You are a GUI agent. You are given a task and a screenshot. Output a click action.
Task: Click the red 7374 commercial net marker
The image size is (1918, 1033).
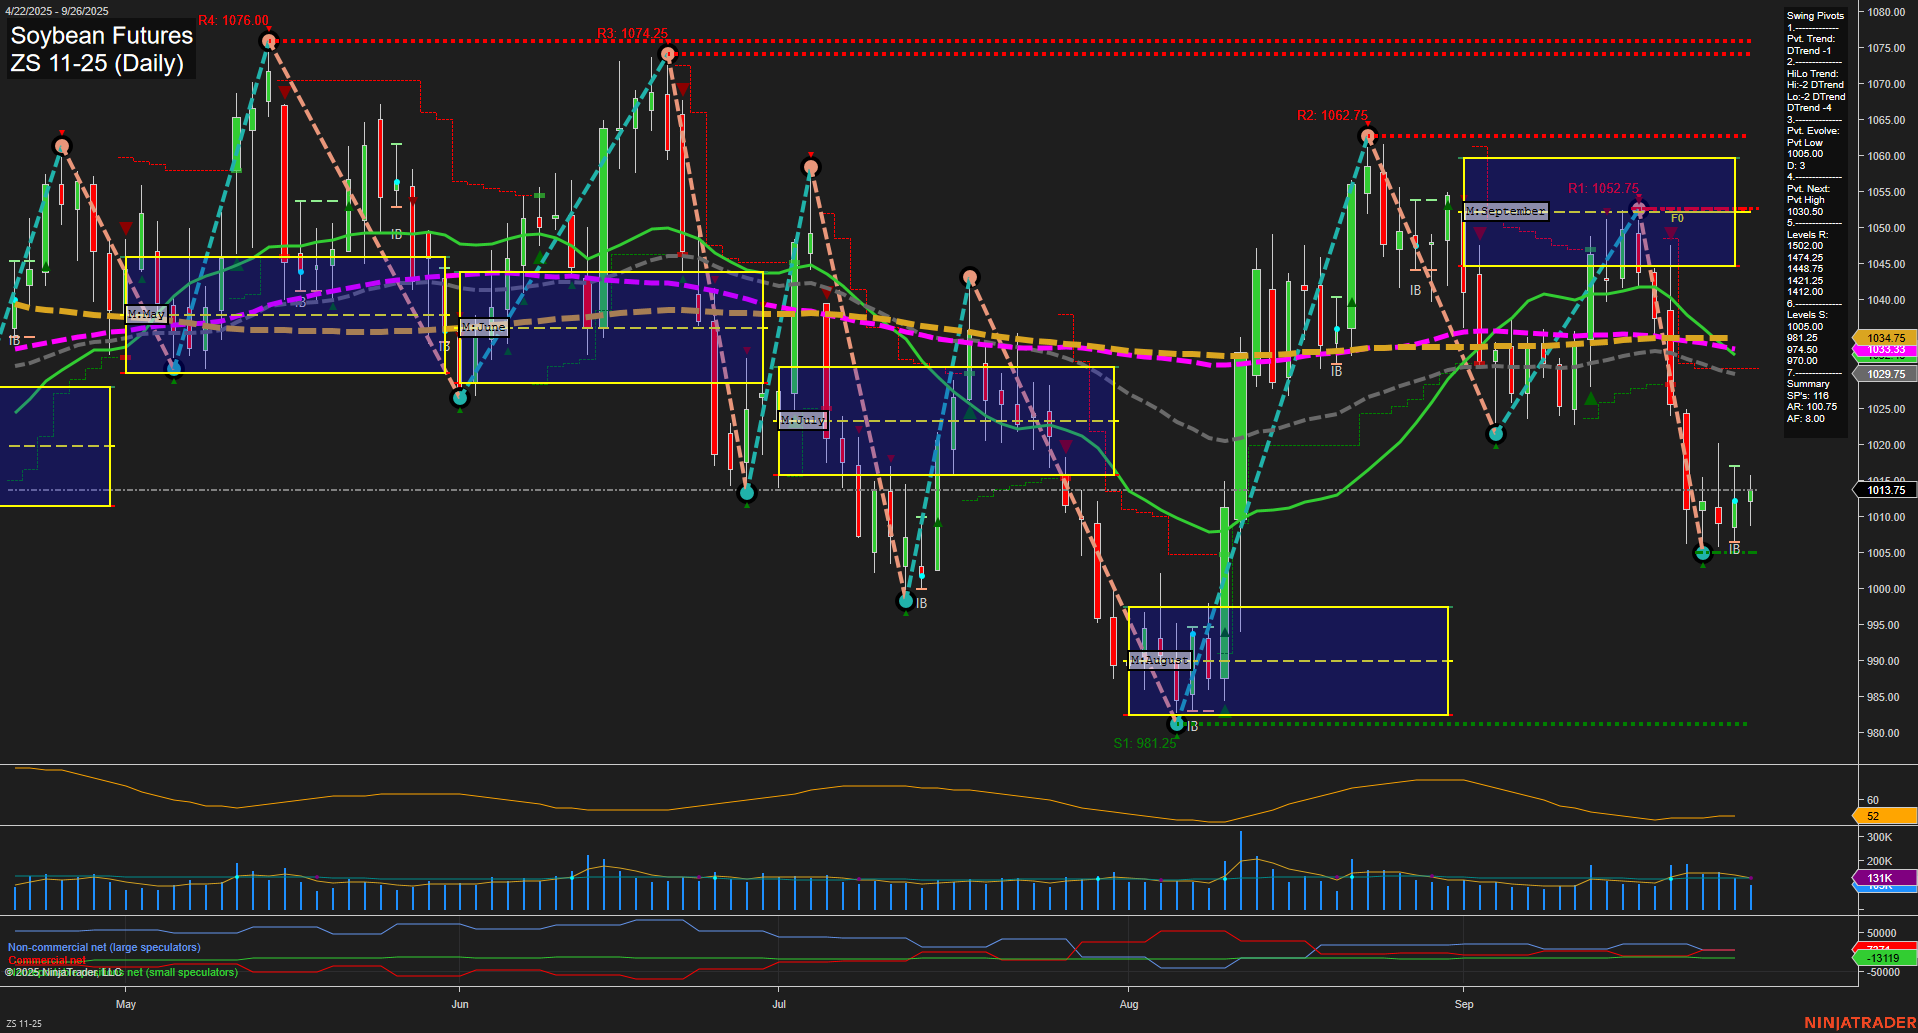click(1881, 948)
